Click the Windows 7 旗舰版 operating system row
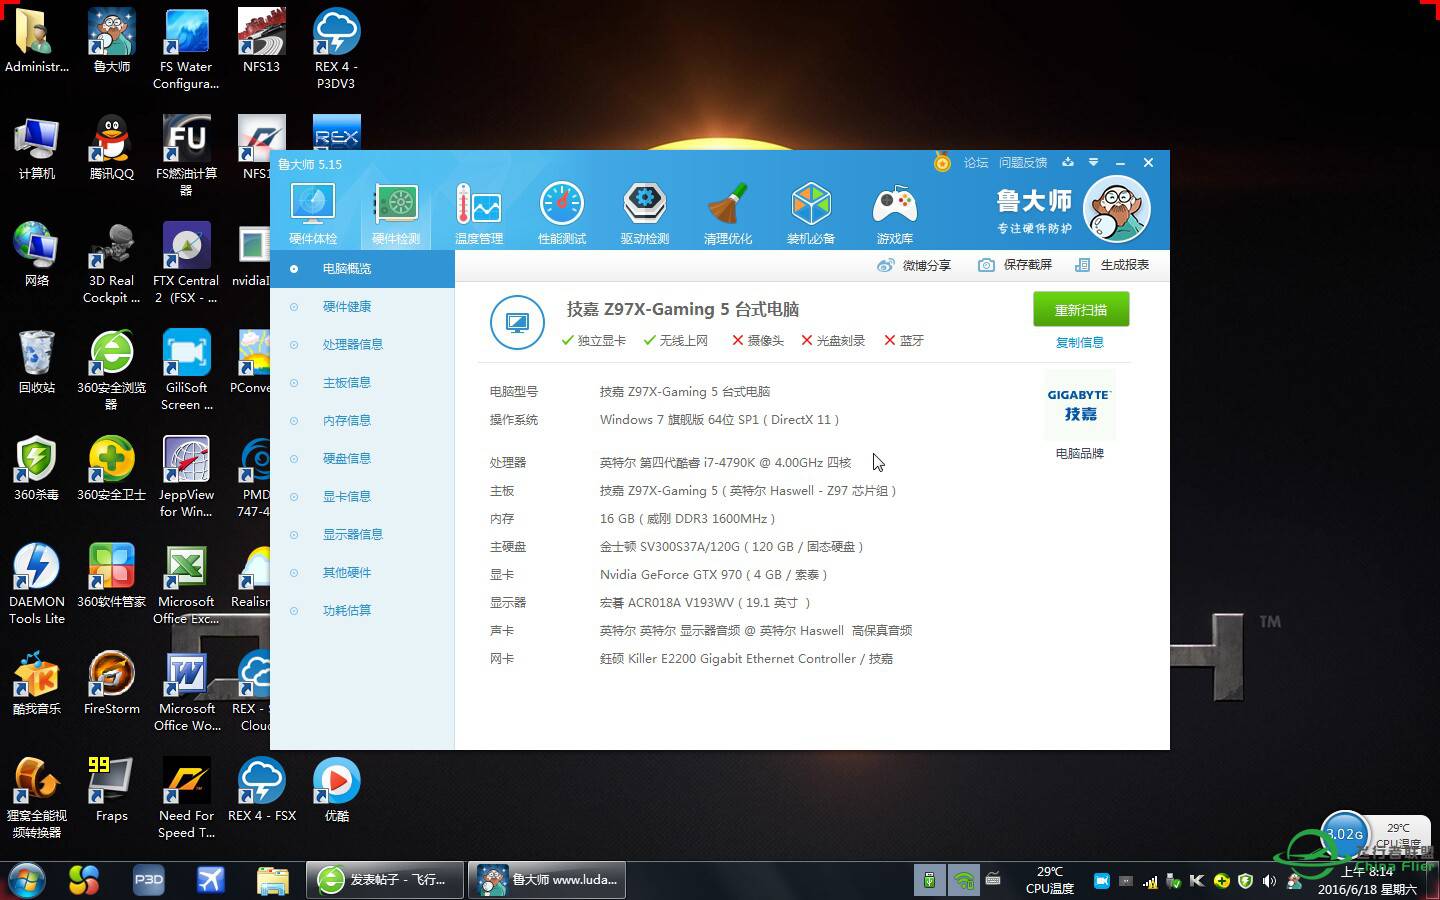Viewport: 1440px width, 900px height. pos(719,419)
